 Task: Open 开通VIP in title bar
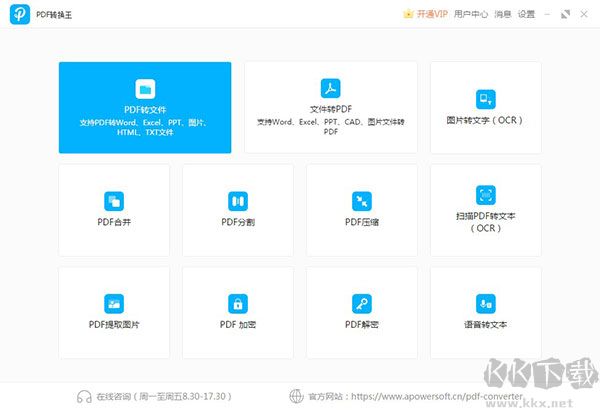pyautogui.click(x=432, y=14)
